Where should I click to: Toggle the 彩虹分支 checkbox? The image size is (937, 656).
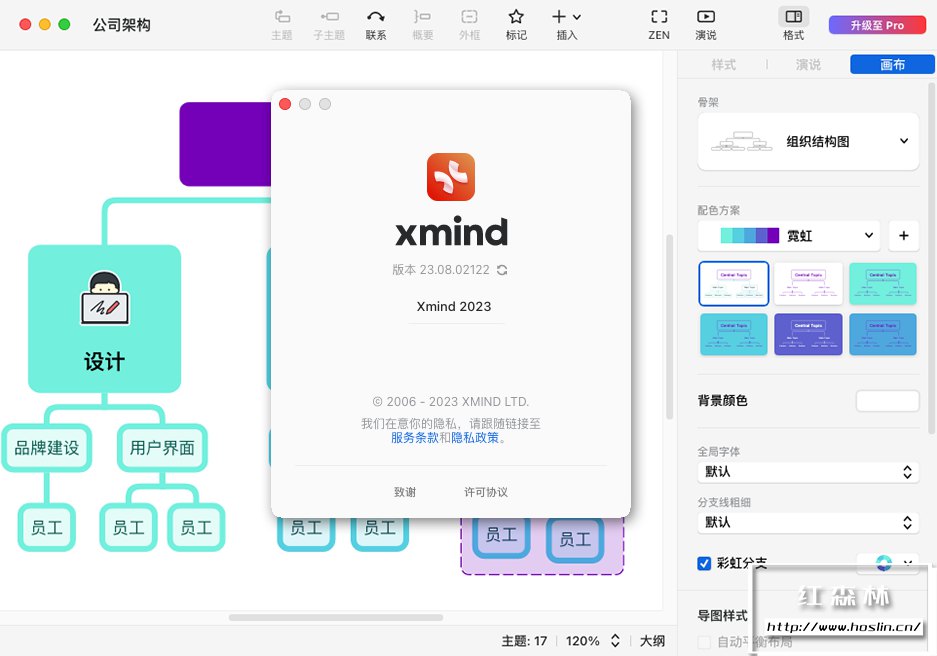pyautogui.click(x=704, y=563)
